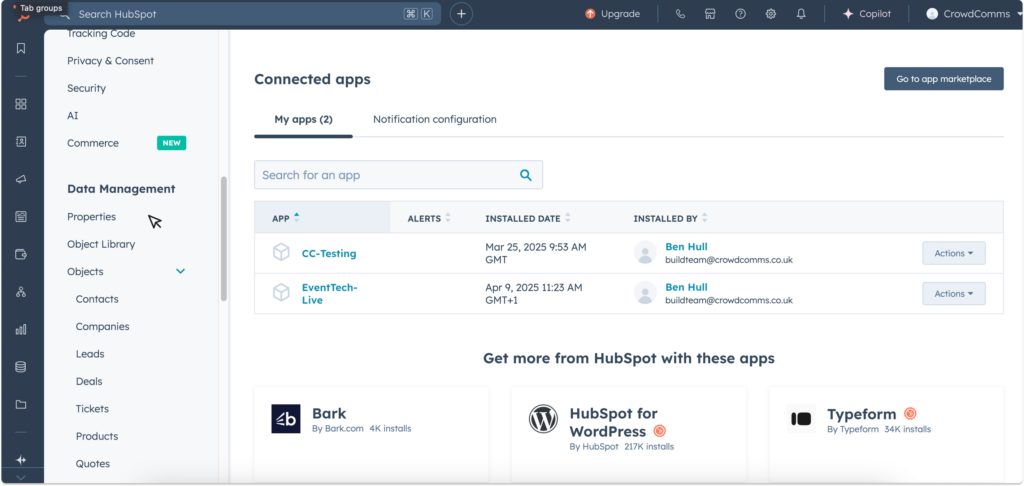Collapse the Objects section chevron
The image size is (1024, 486).
pyautogui.click(x=181, y=271)
